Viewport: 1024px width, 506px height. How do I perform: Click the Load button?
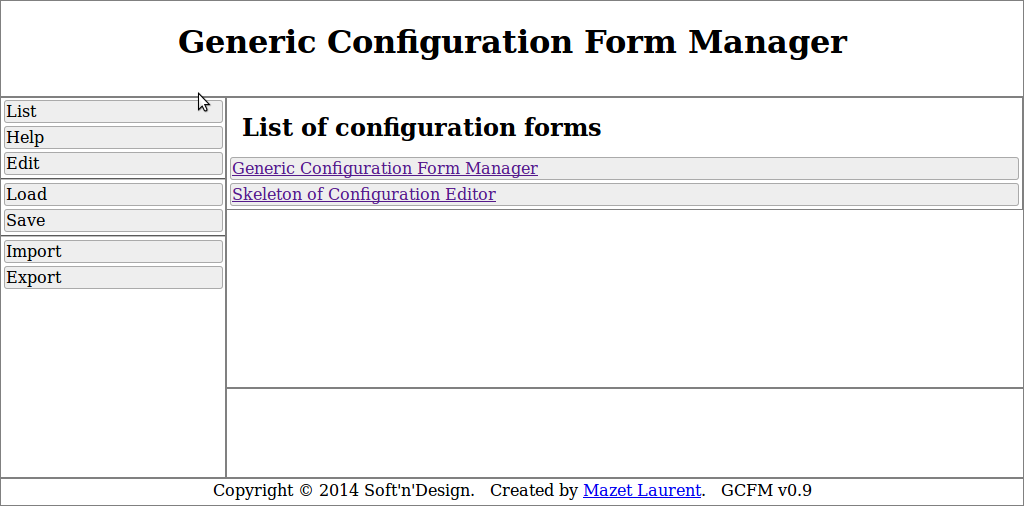tap(113, 194)
